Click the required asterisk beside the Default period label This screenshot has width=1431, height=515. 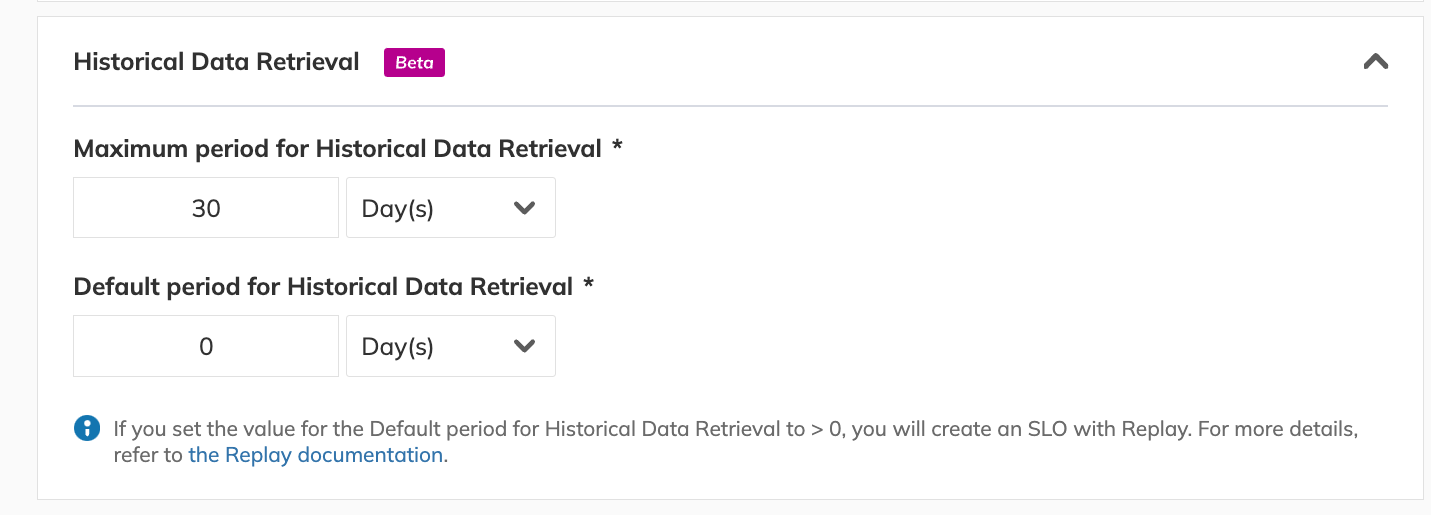[589, 285]
